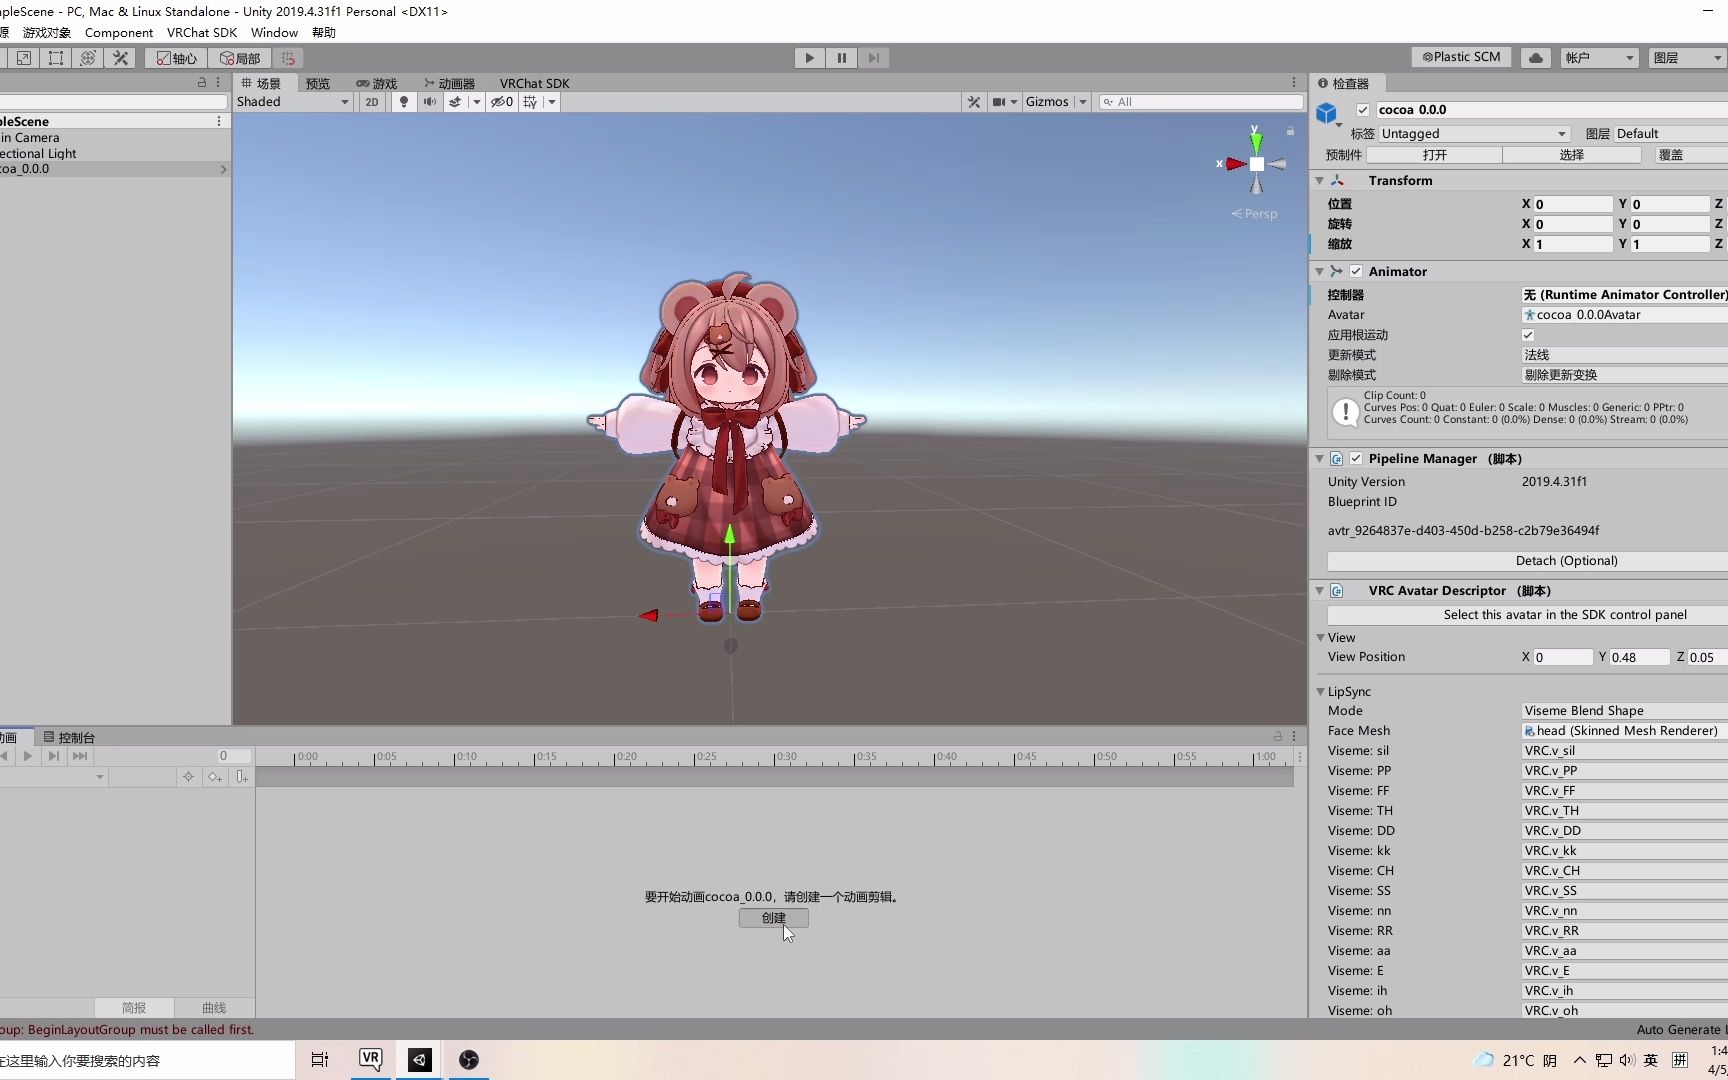Switch to the Animator (动画器) tab
1728x1080 pixels.
[449, 83]
